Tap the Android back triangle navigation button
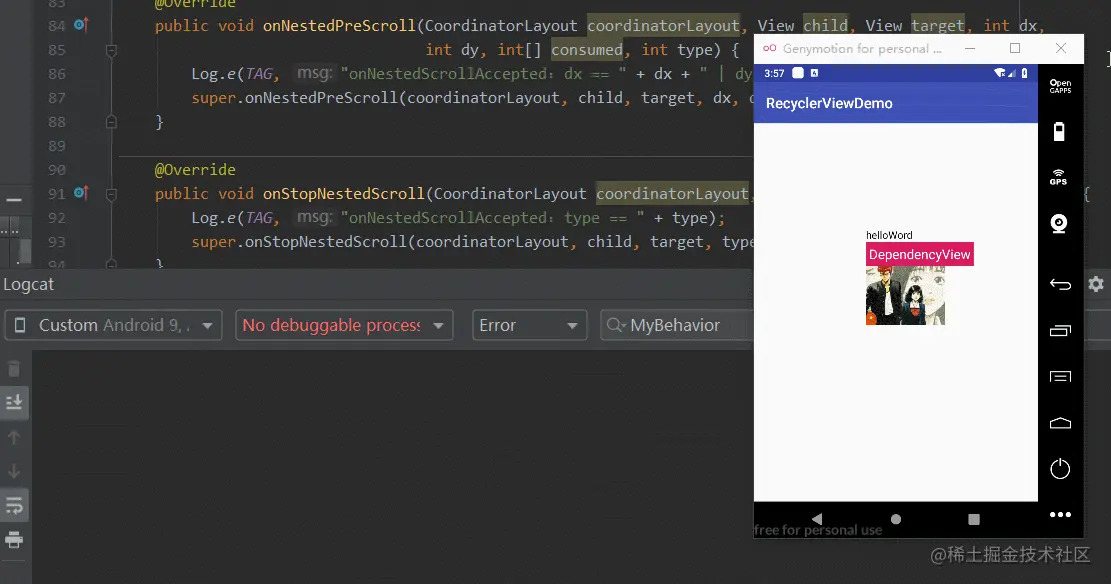This screenshot has height=584, width=1111. tap(817, 519)
